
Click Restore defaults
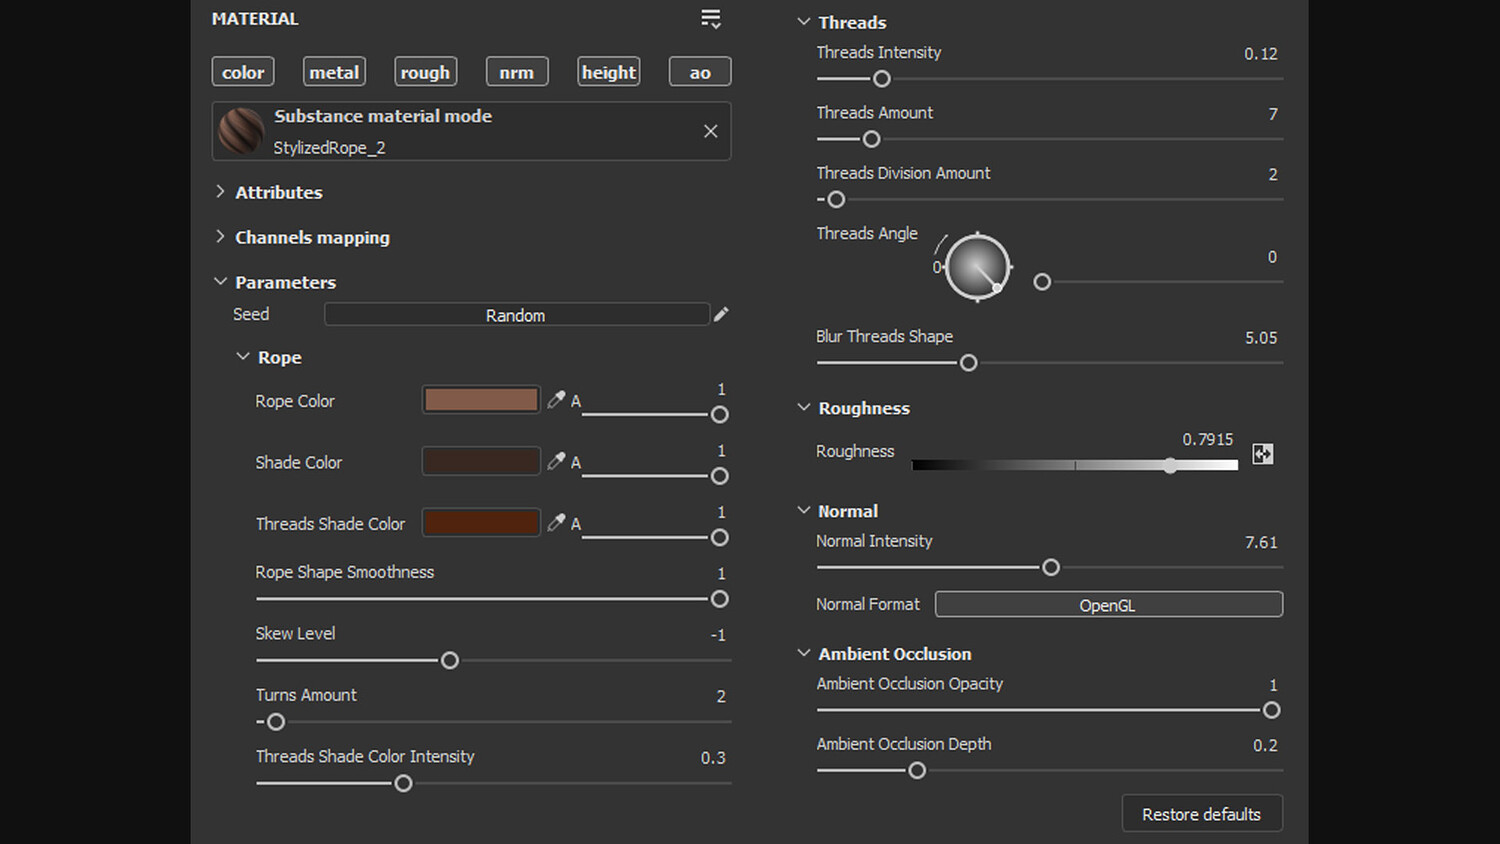tap(1201, 814)
